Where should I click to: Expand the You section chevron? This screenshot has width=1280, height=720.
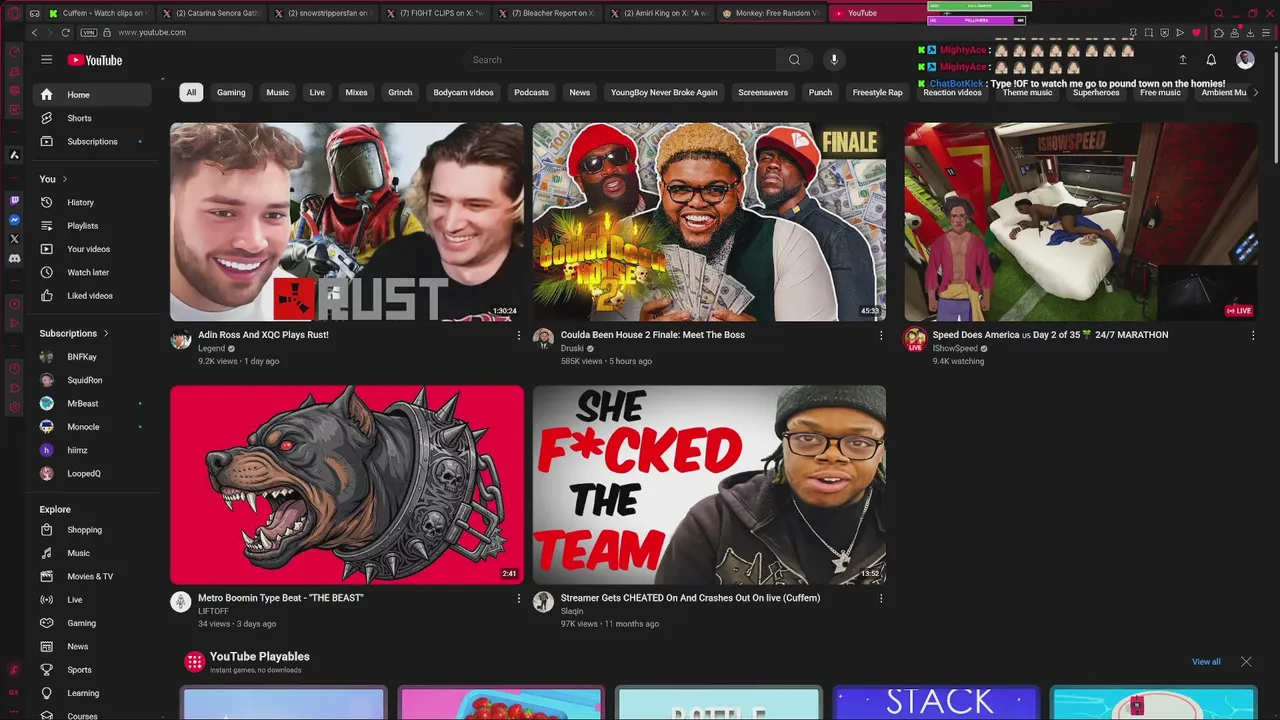pos(65,179)
